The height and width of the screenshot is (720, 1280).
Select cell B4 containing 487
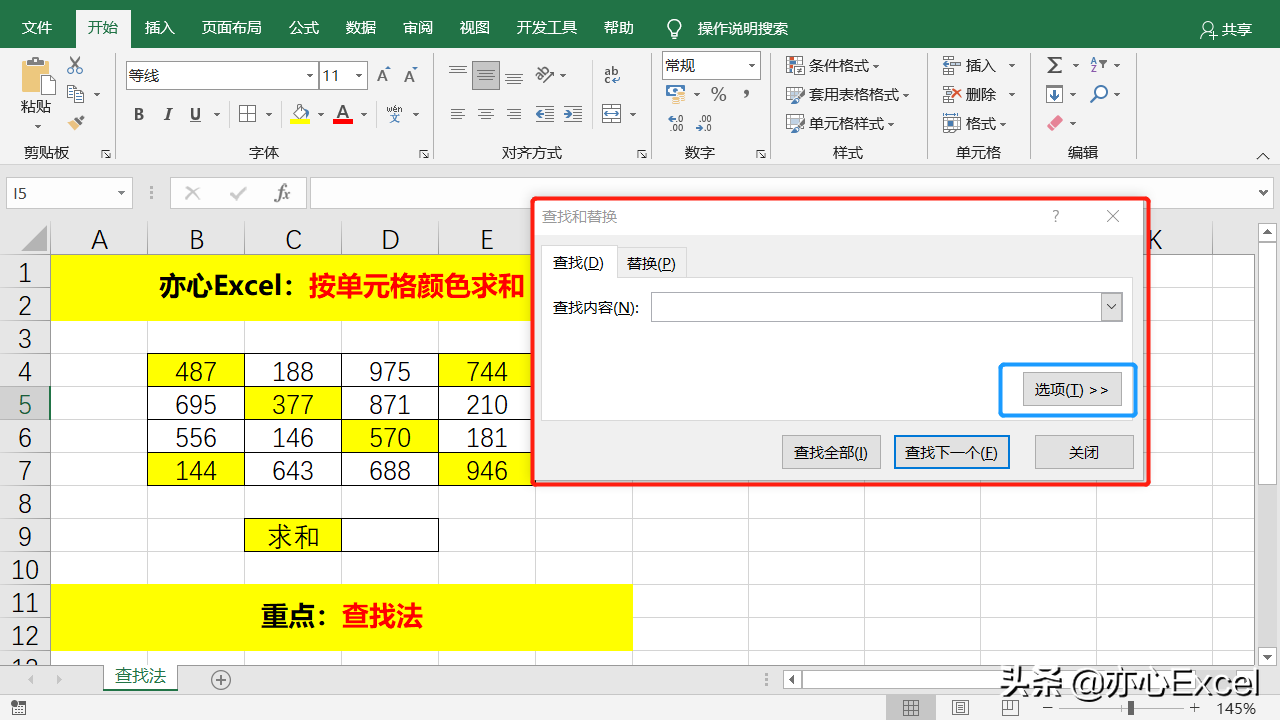pyautogui.click(x=196, y=371)
